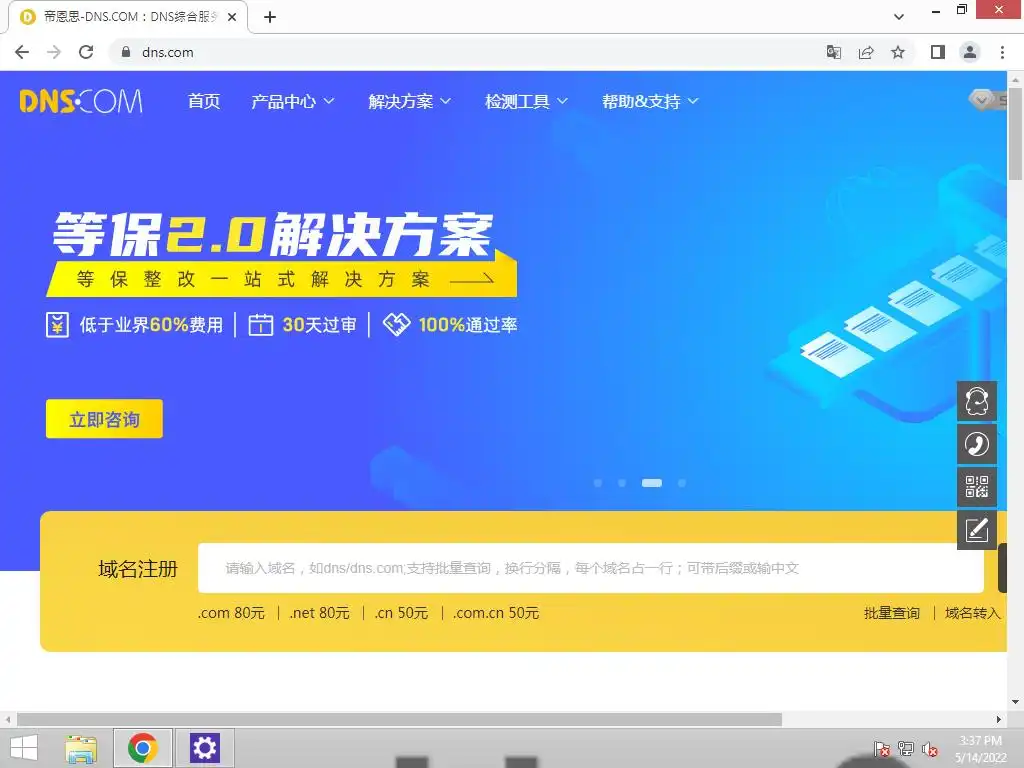The width and height of the screenshot is (1024, 768).
Task: Select the fourth carousel dot
Action: pos(682,483)
